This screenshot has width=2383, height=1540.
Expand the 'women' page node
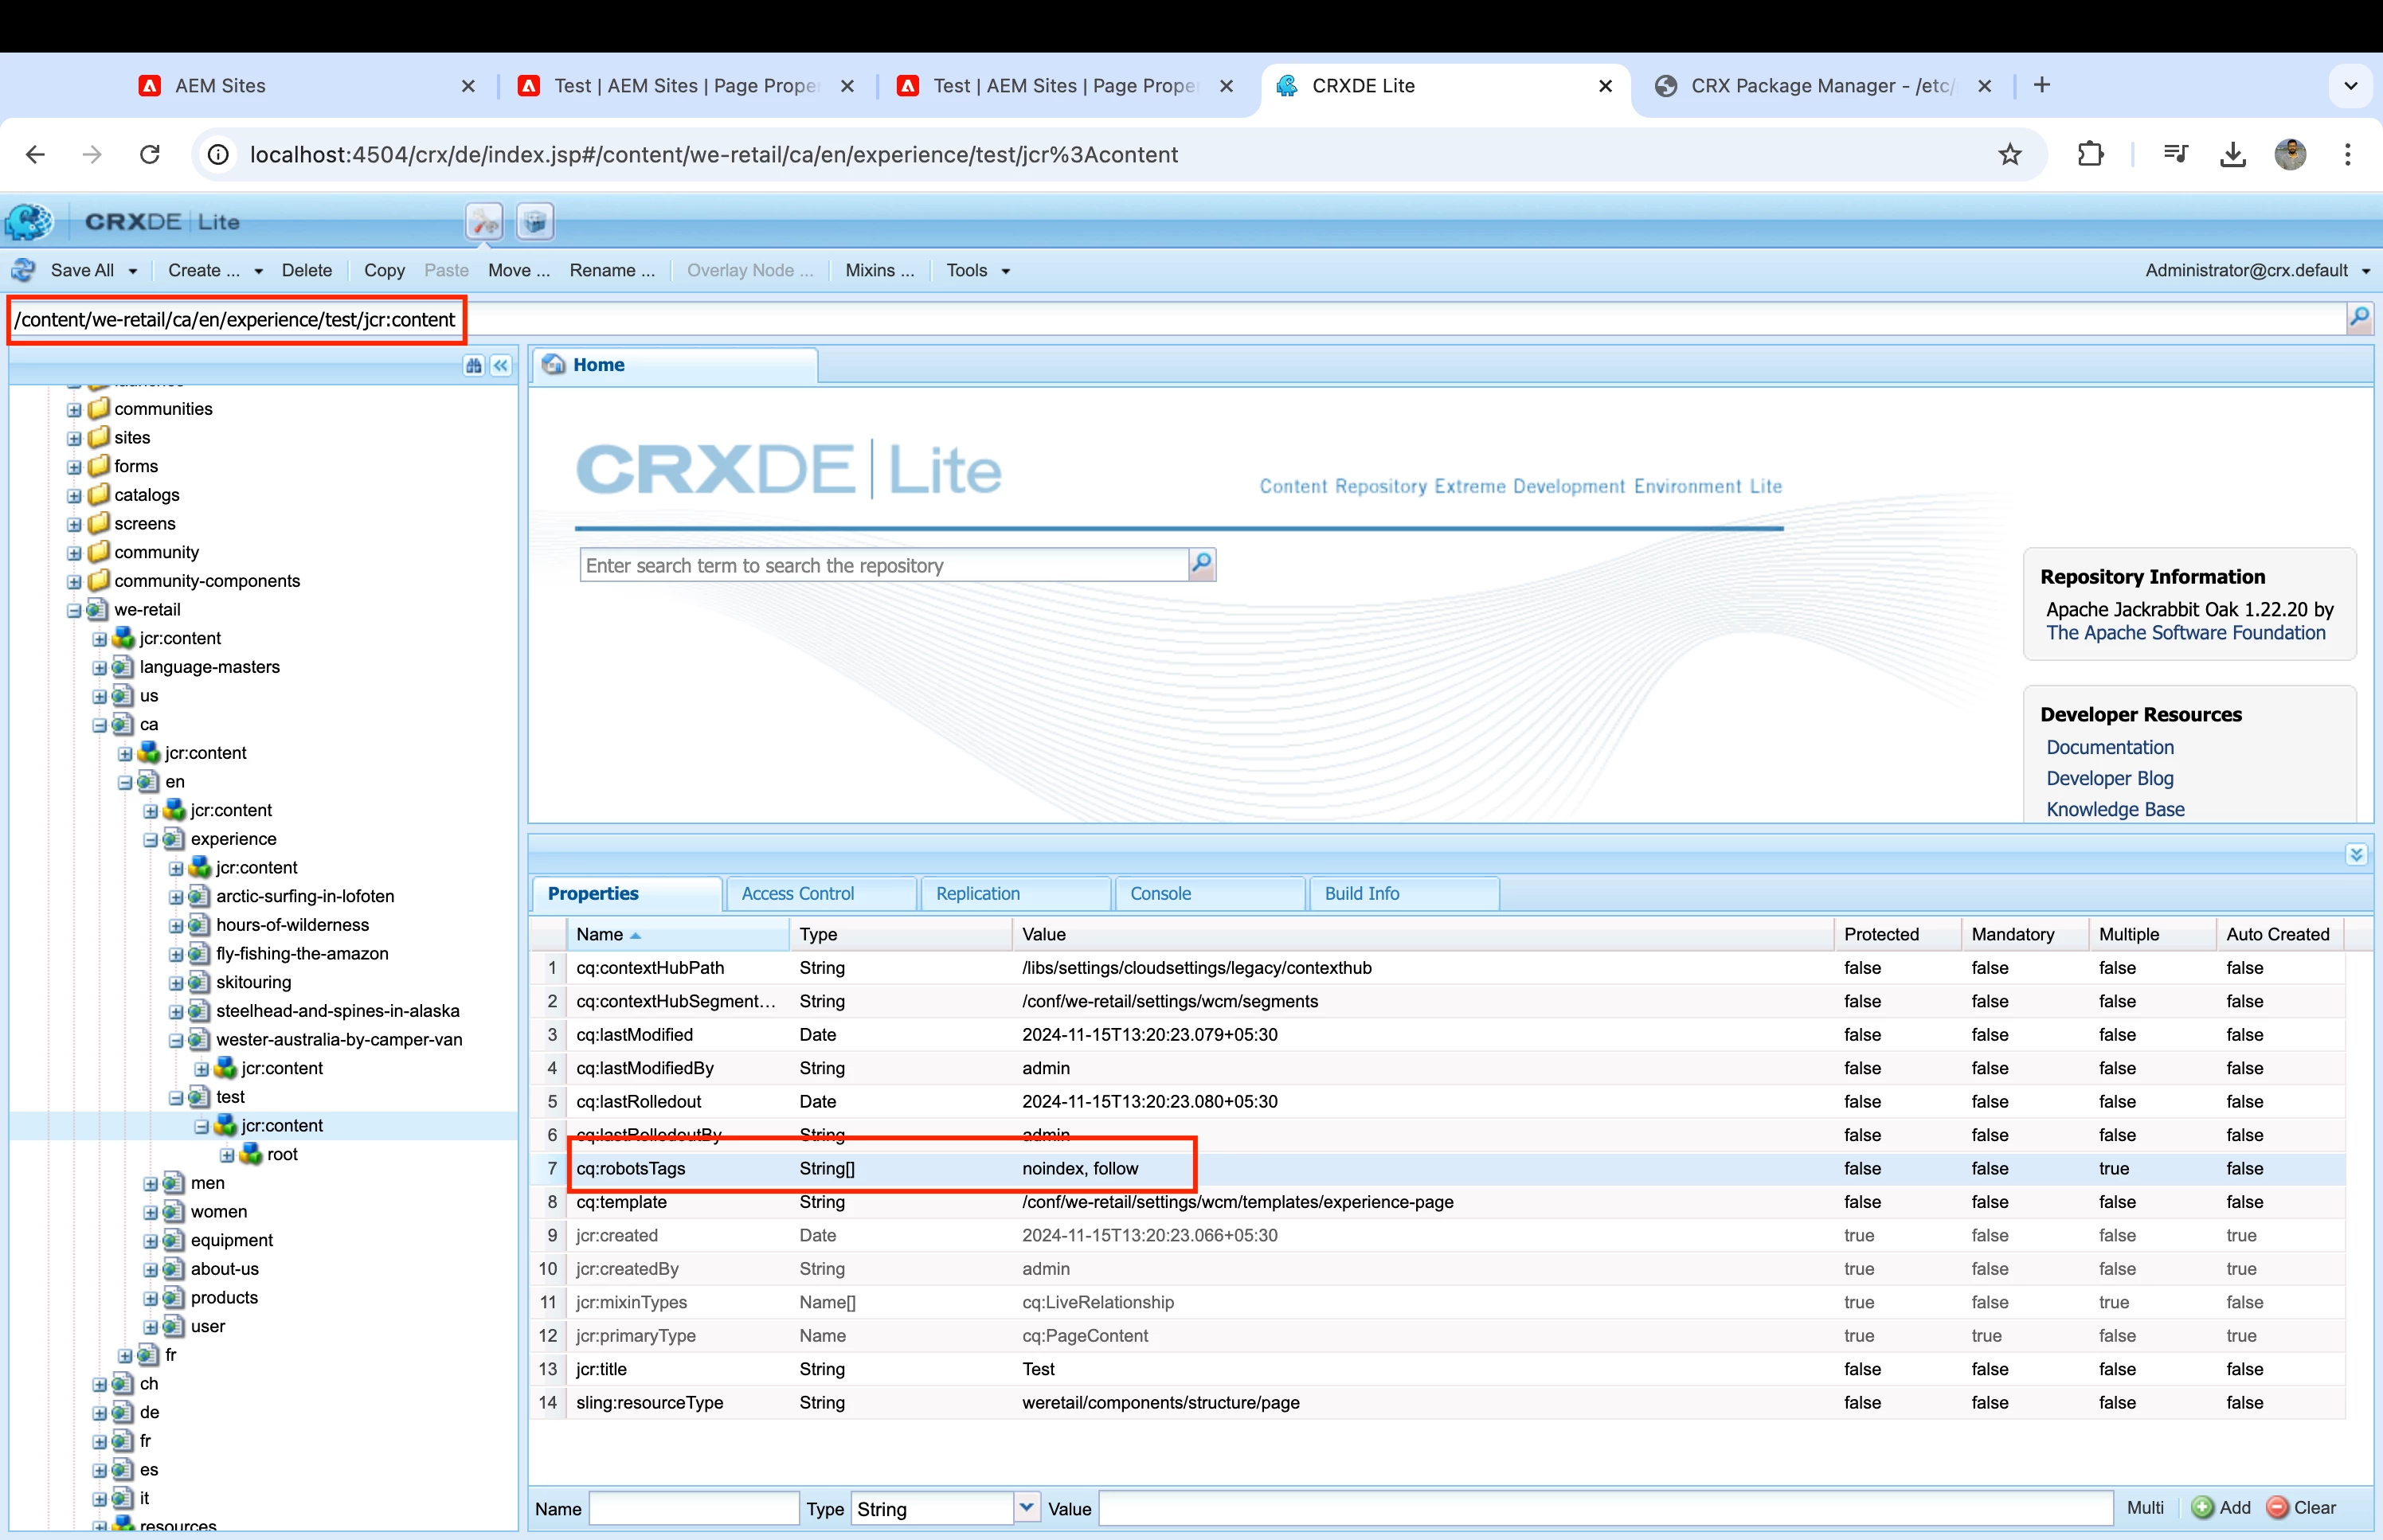point(150,1212)
